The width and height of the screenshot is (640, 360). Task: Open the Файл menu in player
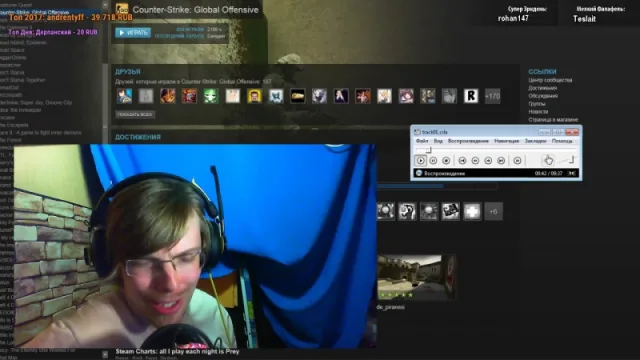point(422,141)
